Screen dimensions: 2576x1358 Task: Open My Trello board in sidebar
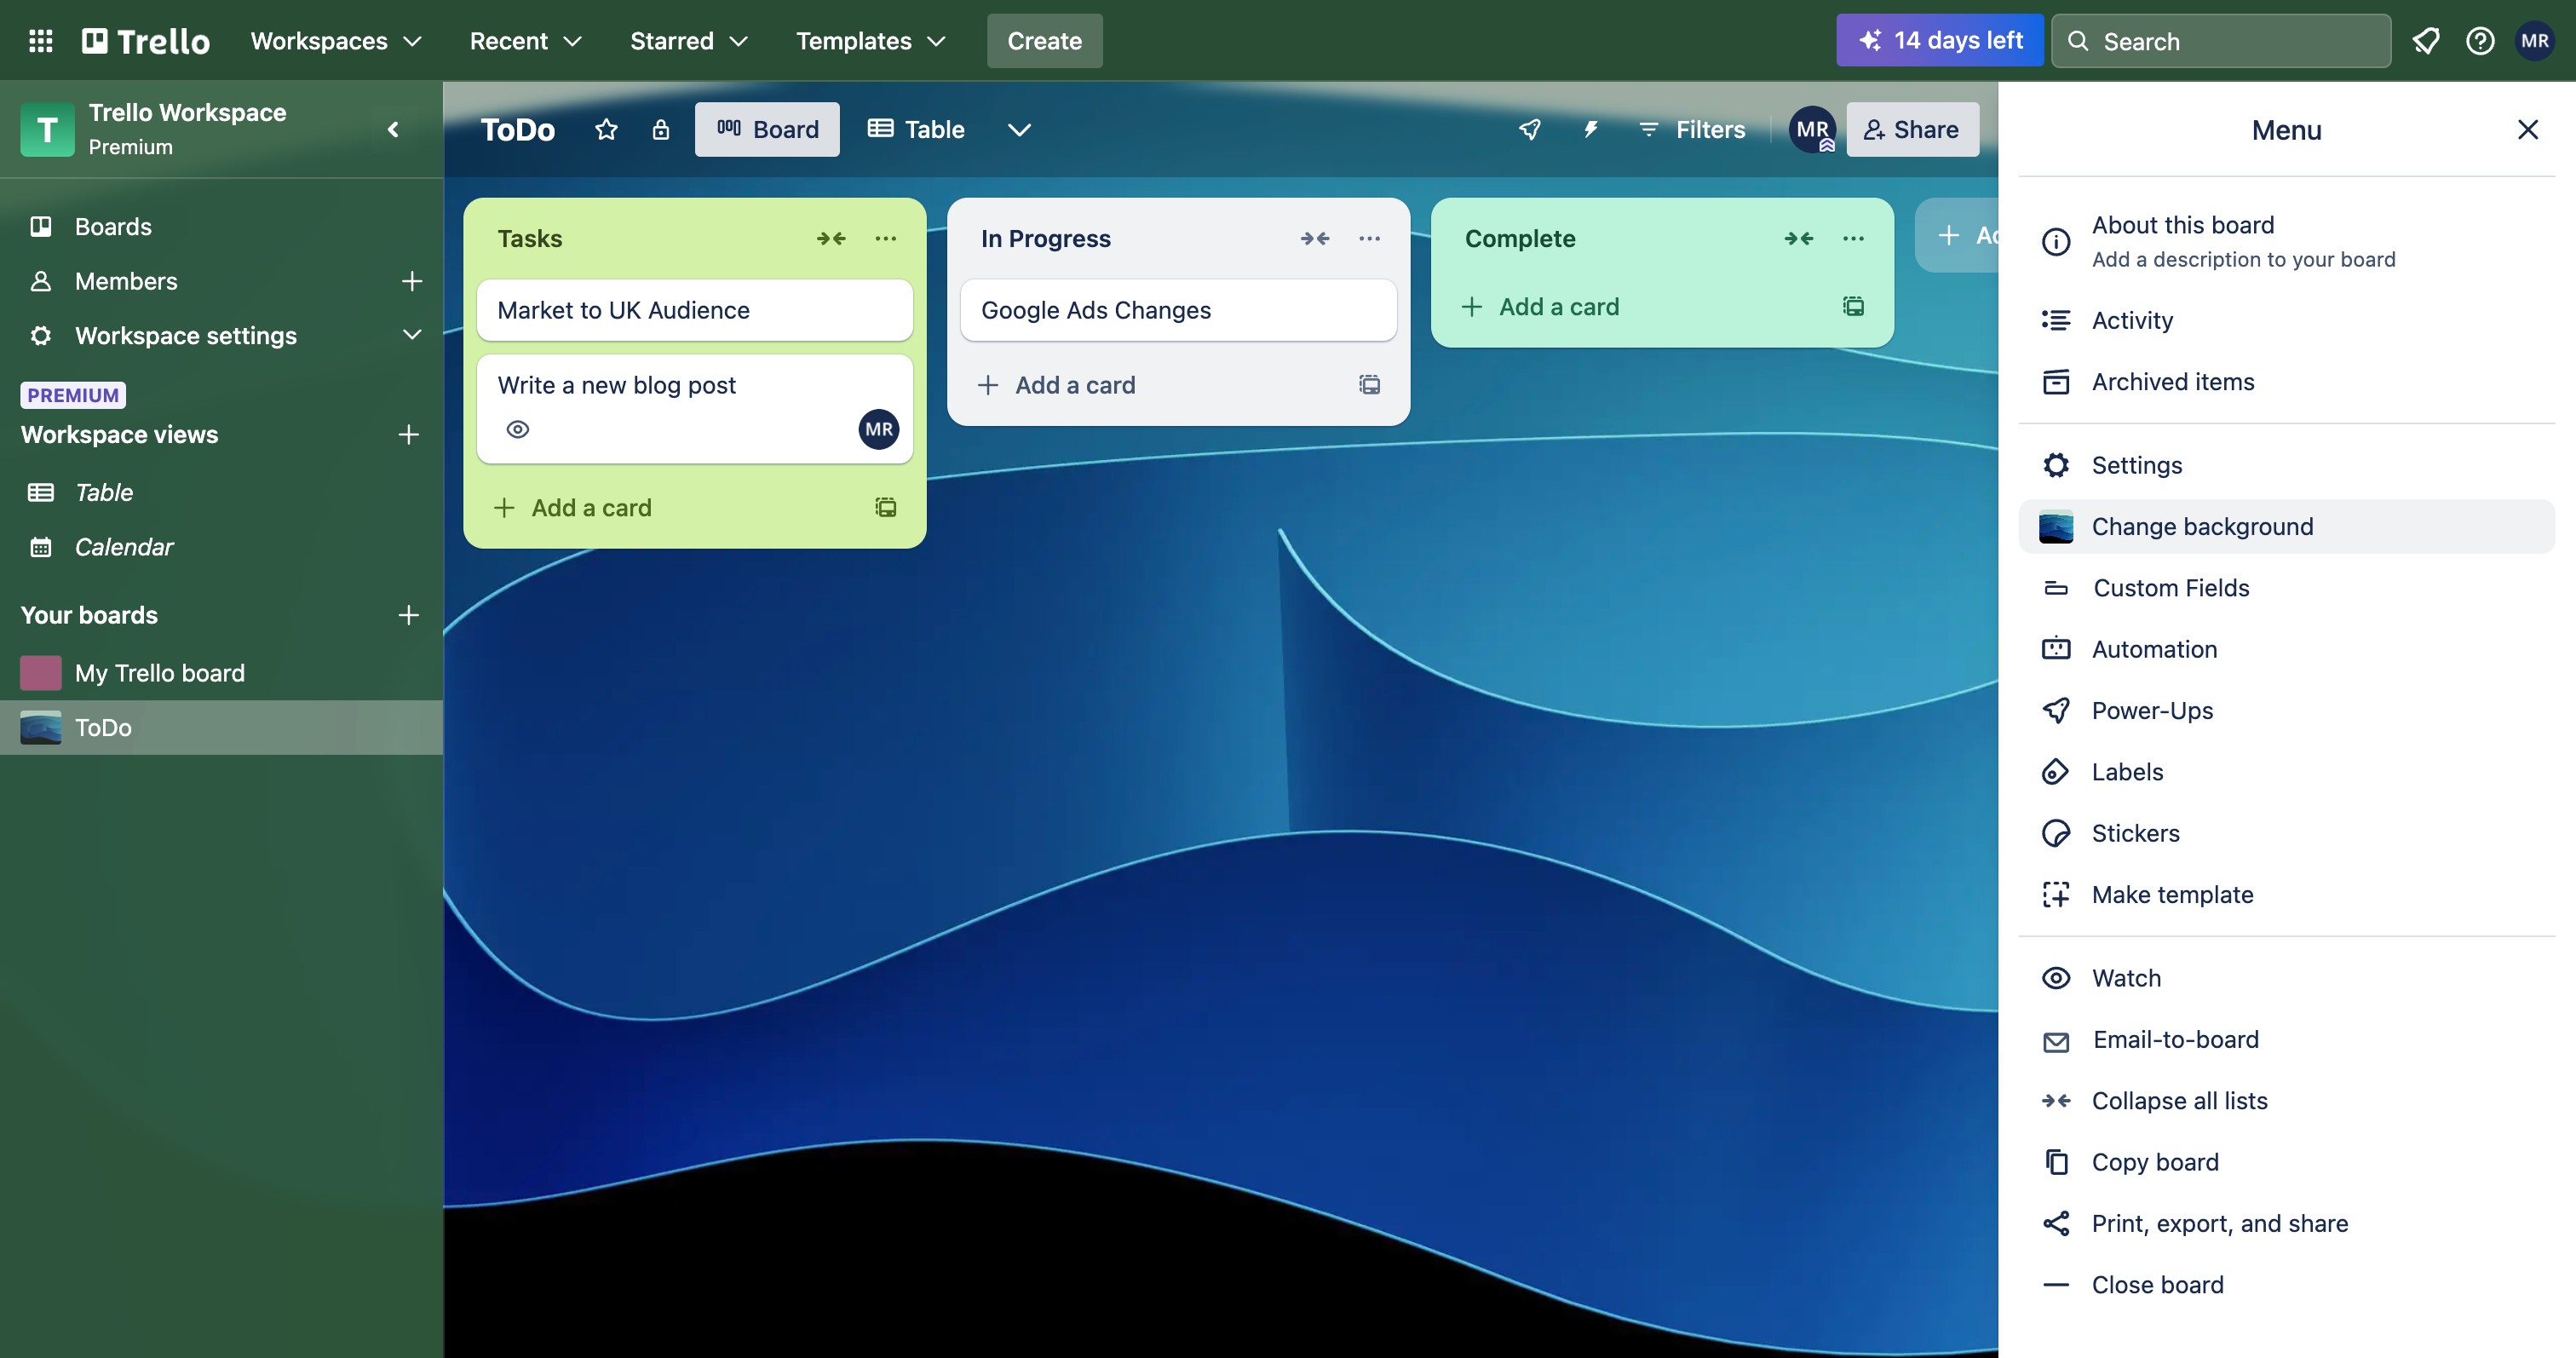(x=221, y=672)
